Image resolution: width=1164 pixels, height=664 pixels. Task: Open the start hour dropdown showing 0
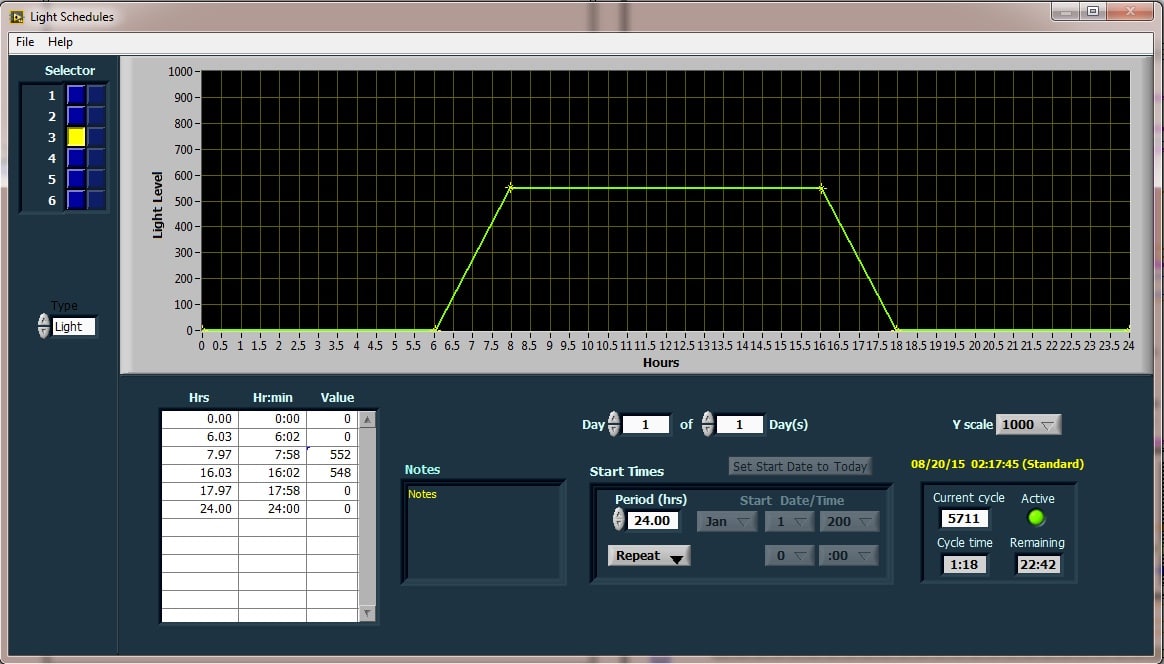[x=790, y=556]
